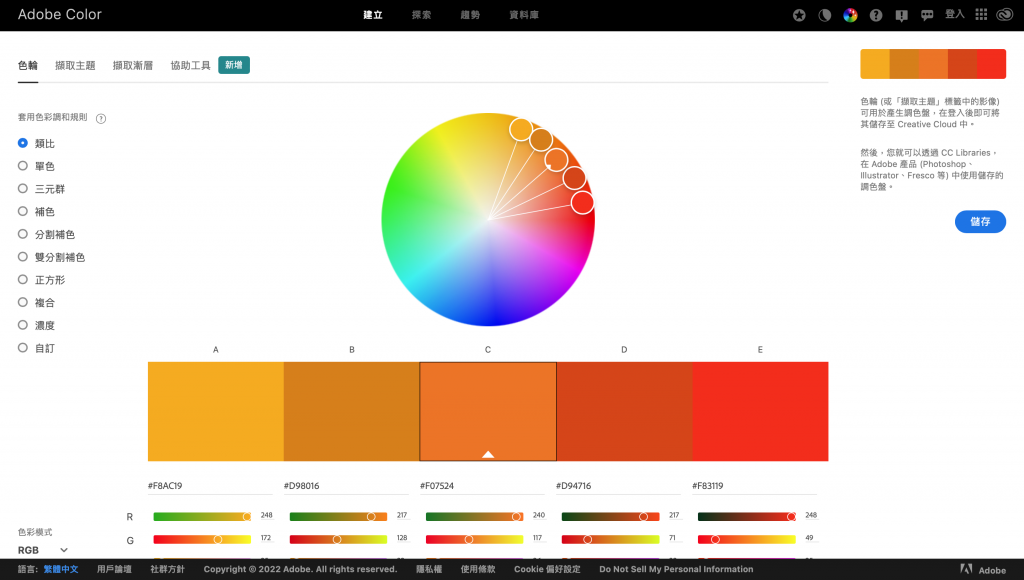Click the blue 儲存 button
This screenshot has height=580, width=1024.
point(980,221)
